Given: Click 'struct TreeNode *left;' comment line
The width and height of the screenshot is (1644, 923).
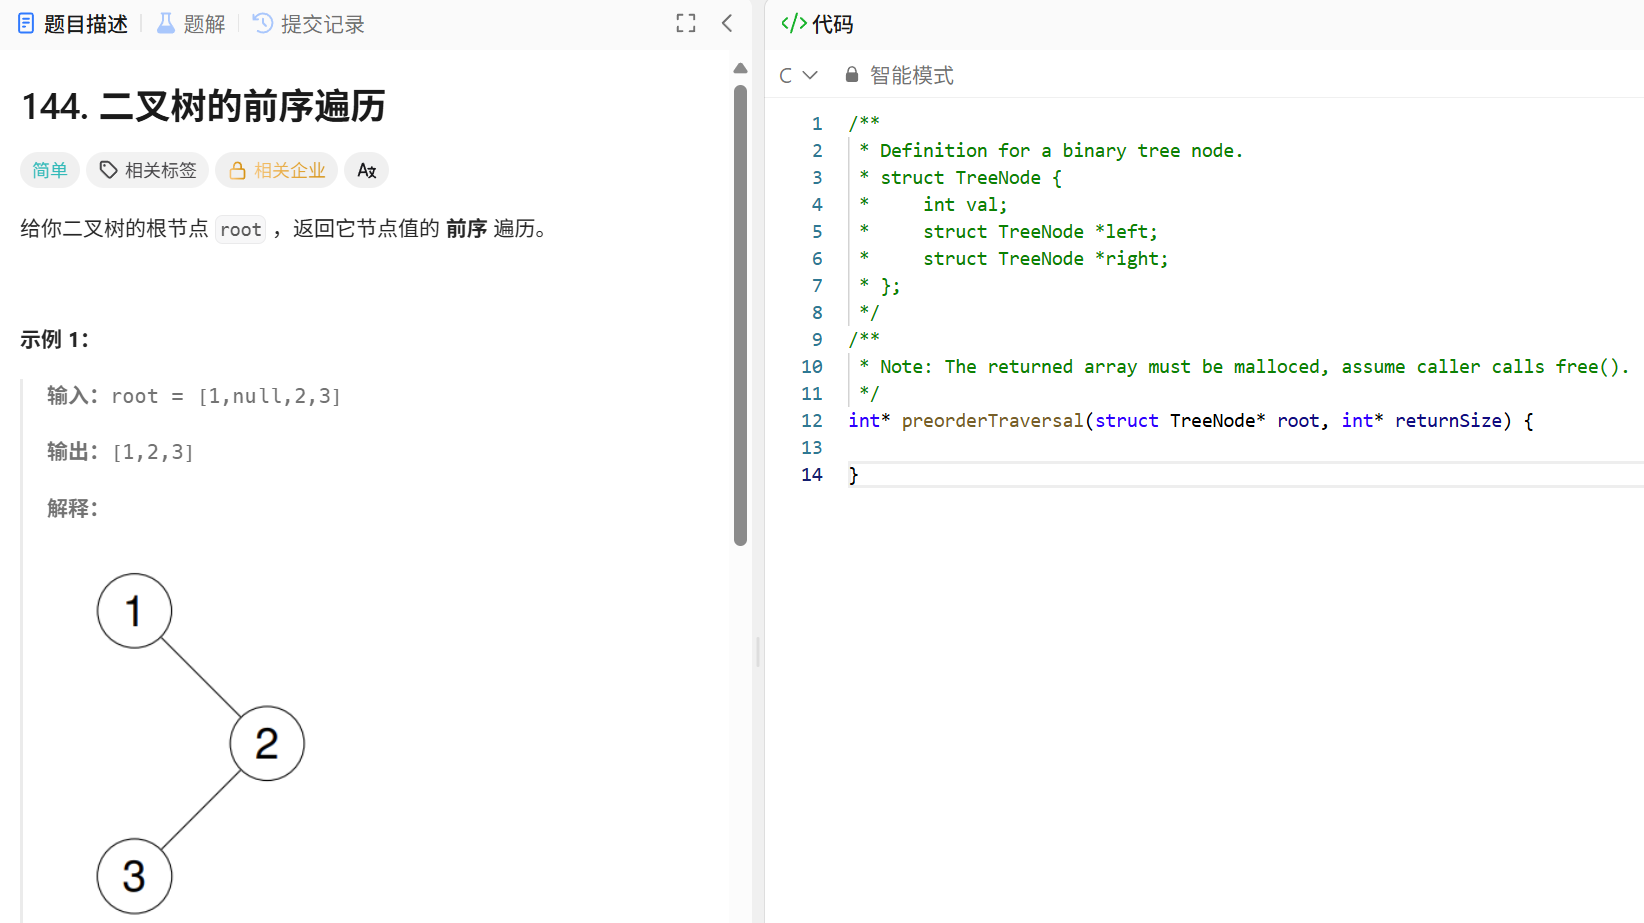Looking at the screenshot, I should [1040, 232].
